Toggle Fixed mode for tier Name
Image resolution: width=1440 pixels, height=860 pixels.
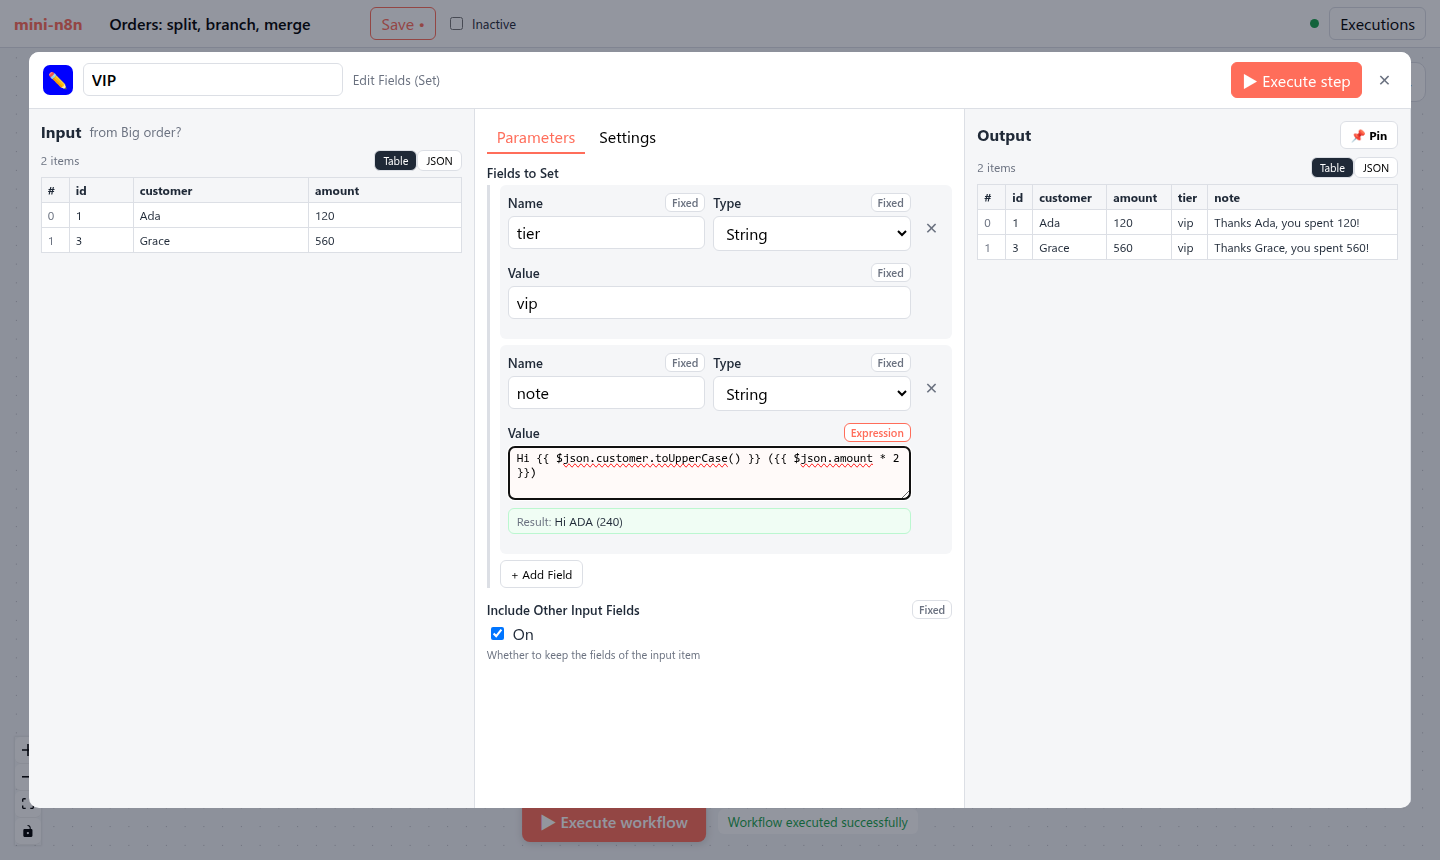(685, 203)
